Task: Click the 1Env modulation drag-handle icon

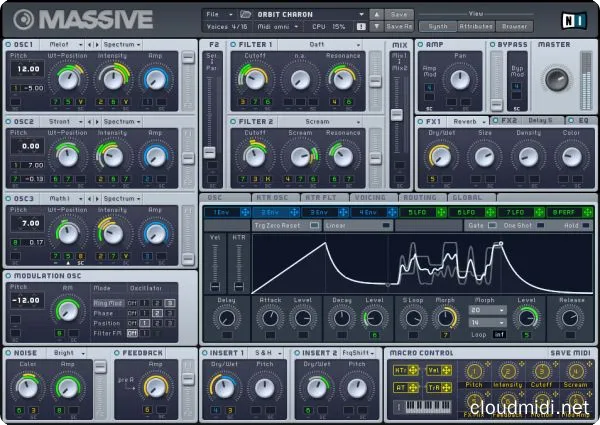Action: pos(245,212)
